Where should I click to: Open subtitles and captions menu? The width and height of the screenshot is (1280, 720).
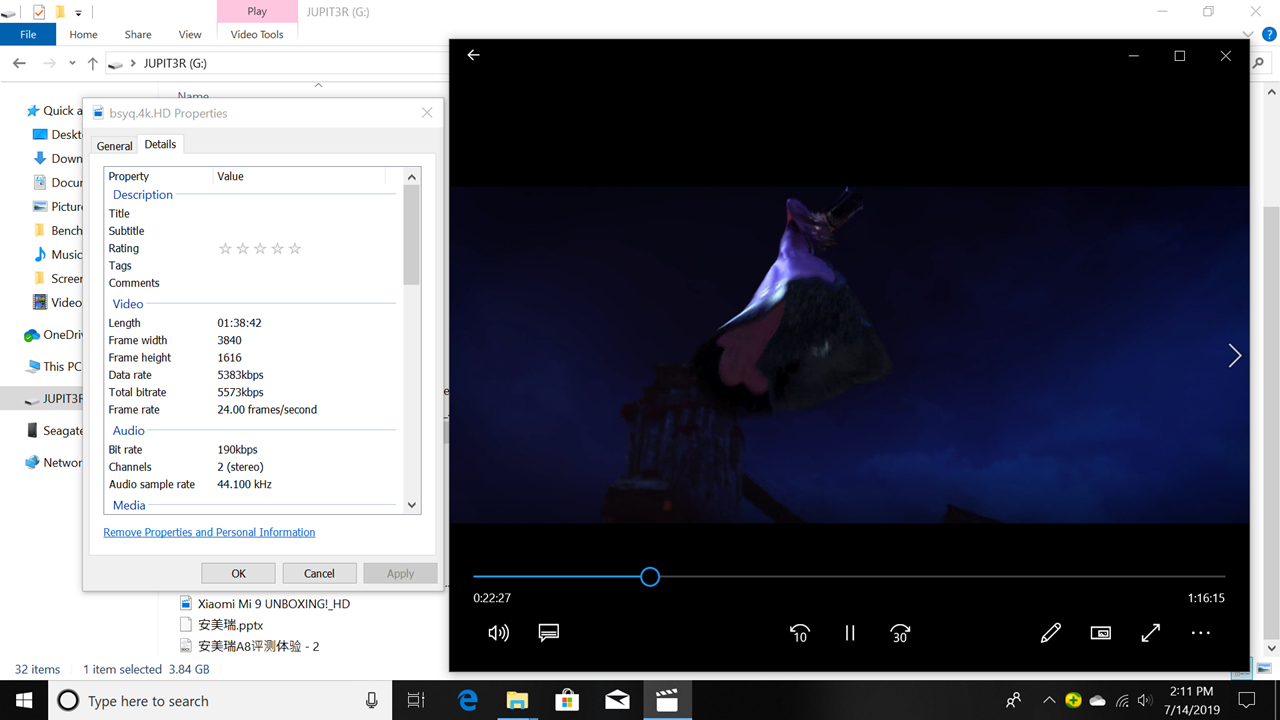pyautogui.click(x=548, y=633)
